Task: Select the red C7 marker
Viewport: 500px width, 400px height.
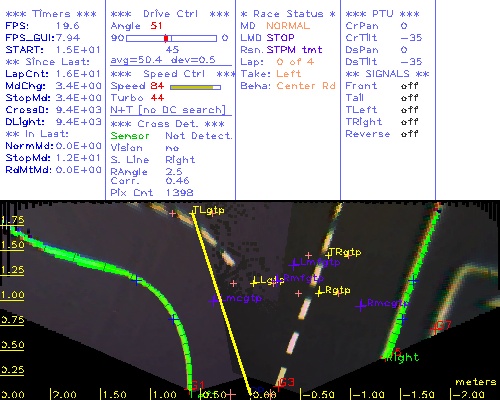Action: pyautogui.click(x=435, y=329)
